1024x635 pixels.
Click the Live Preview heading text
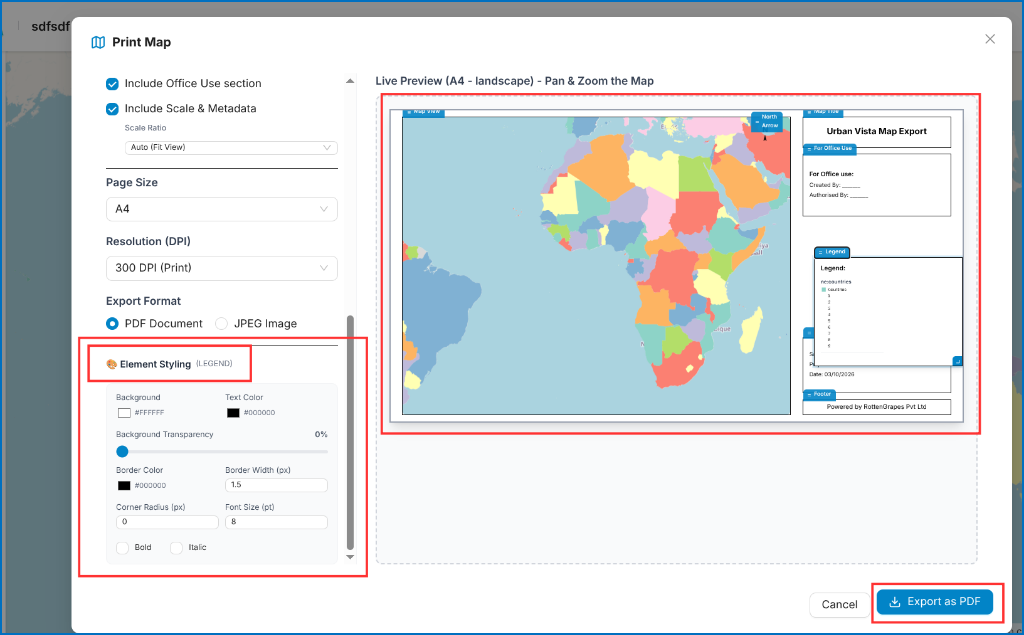[x=515, y=81]
